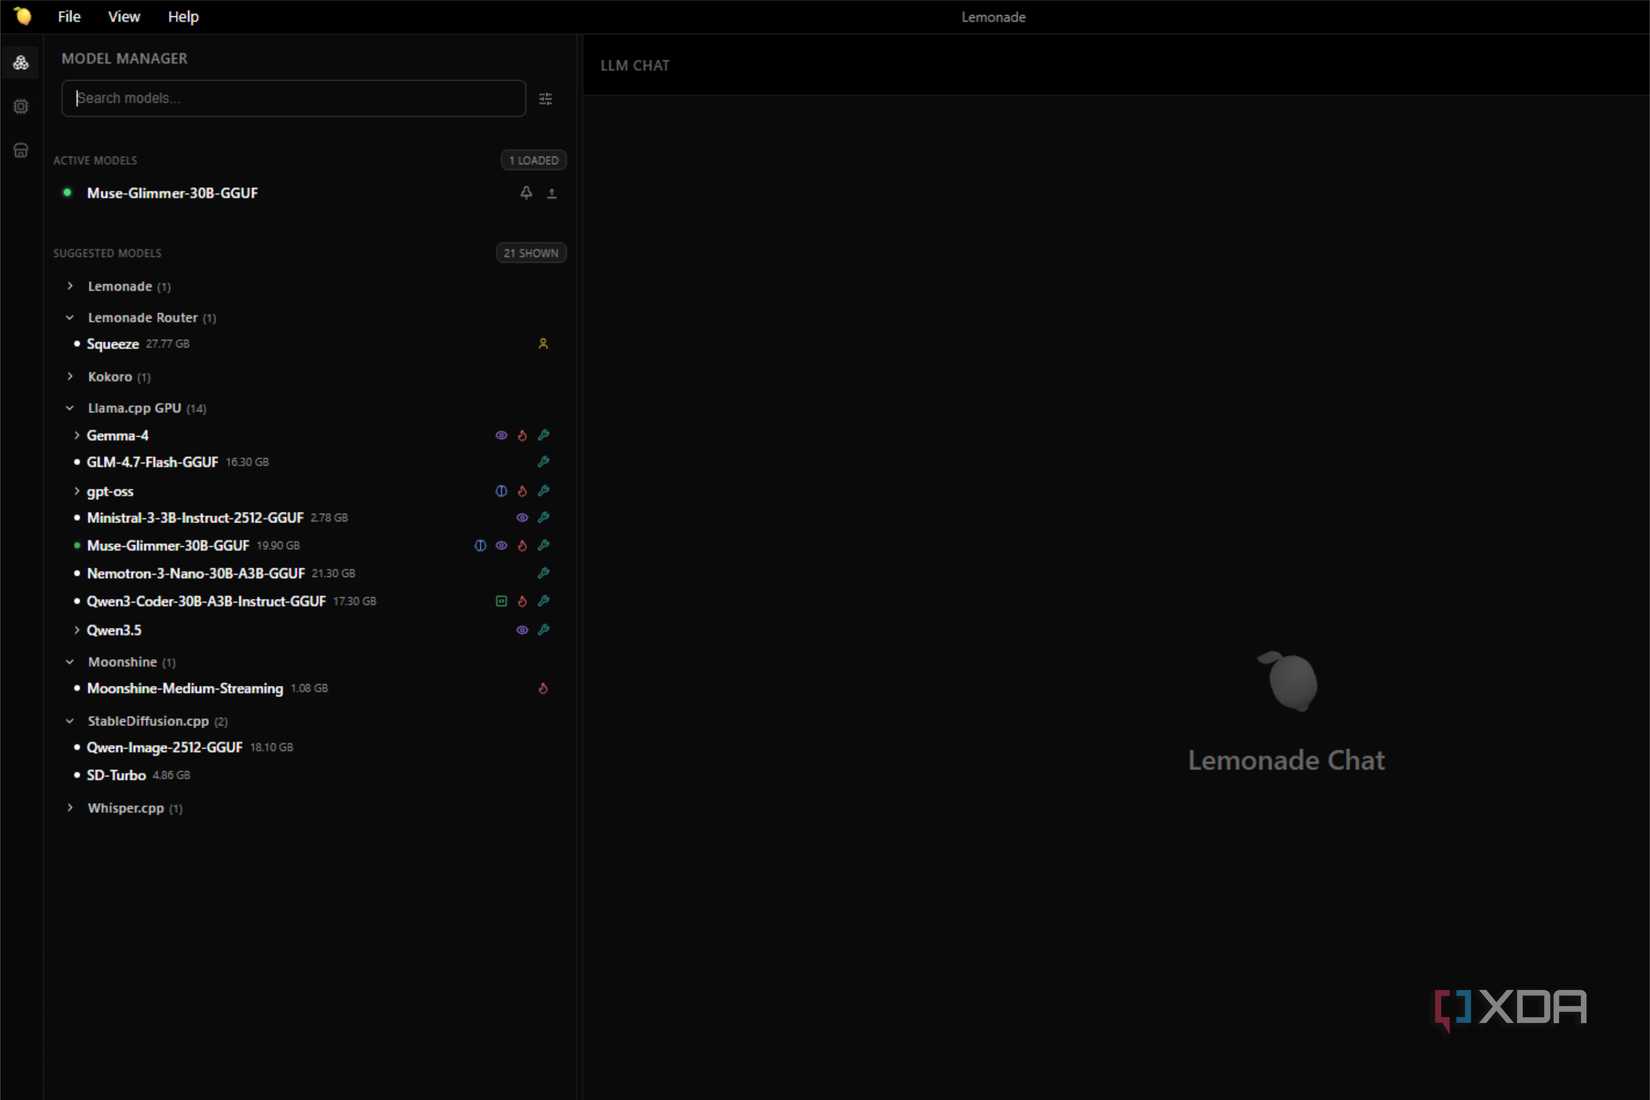Expand the gpt-oss model family
The height and width of the screenshot is (1100, 1650).
click(77, 491)
